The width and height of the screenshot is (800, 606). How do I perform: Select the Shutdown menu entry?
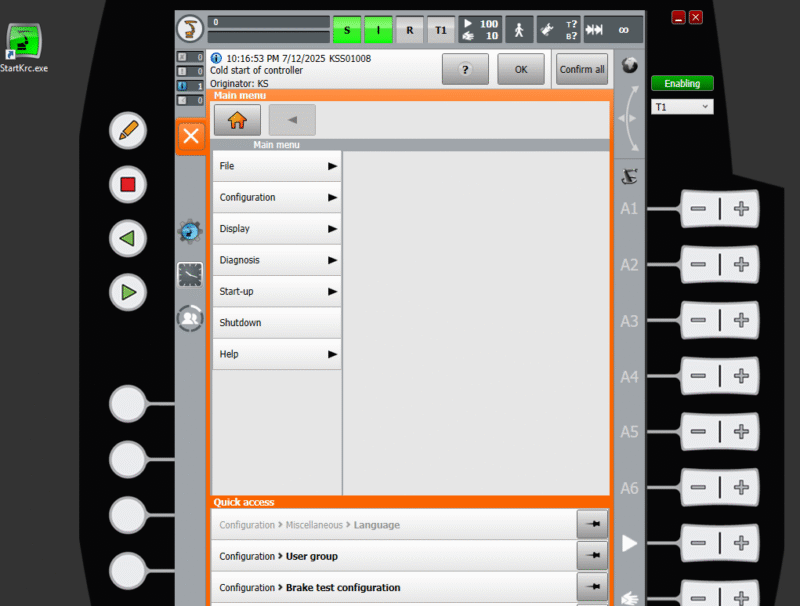(277, 323)
